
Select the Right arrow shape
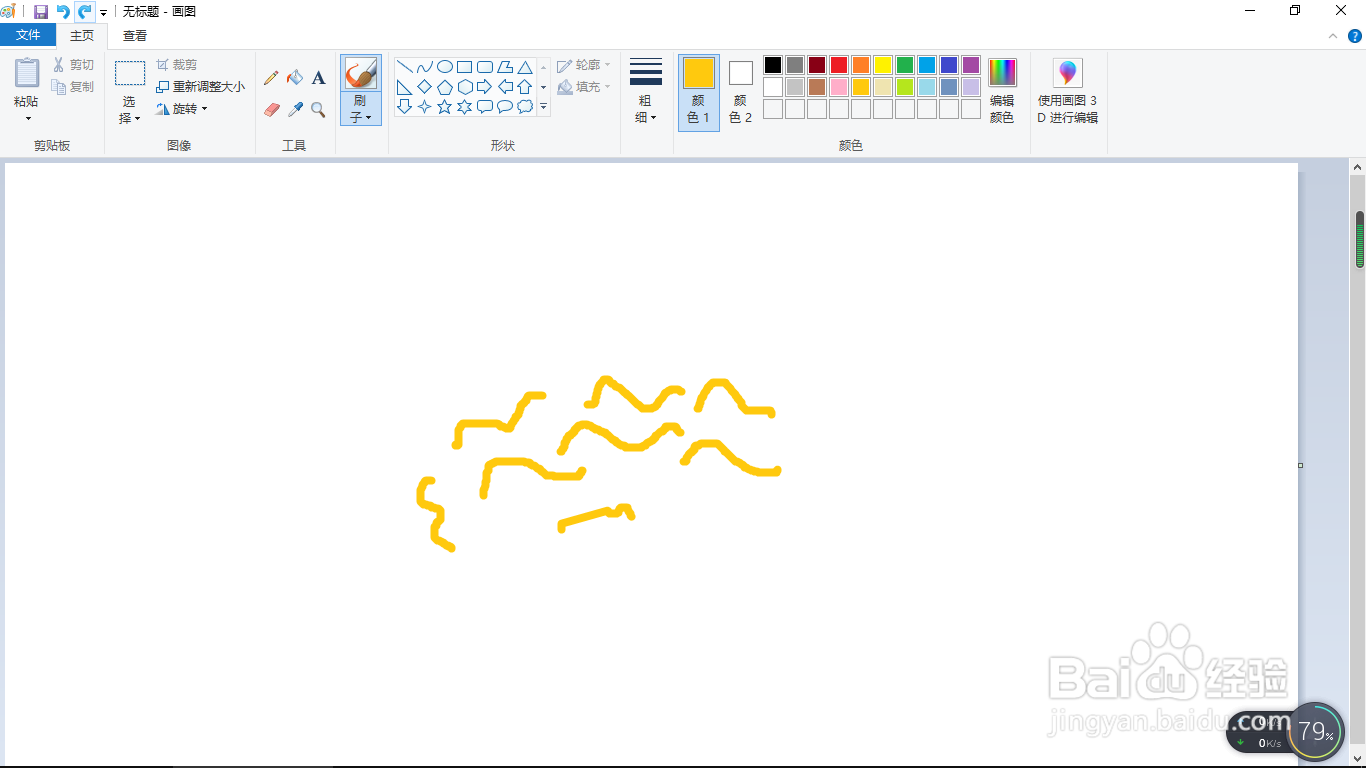485,87
